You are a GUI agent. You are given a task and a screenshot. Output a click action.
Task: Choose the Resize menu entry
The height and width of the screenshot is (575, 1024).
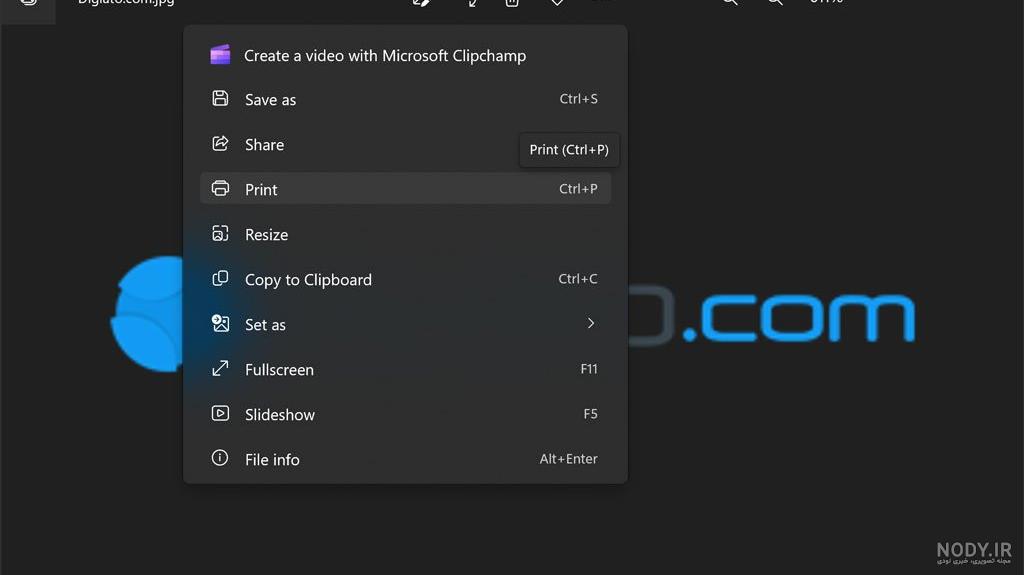click(405, 234)
